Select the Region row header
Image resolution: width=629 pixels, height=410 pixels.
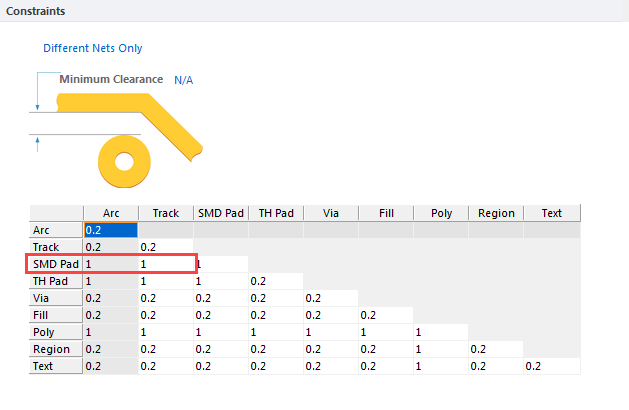[x=56, y=349]
